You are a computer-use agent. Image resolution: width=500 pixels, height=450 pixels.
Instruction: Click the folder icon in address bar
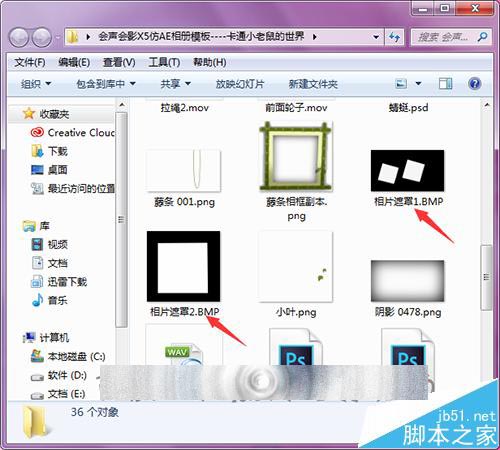pyautogui.click(x=72, y=37)
